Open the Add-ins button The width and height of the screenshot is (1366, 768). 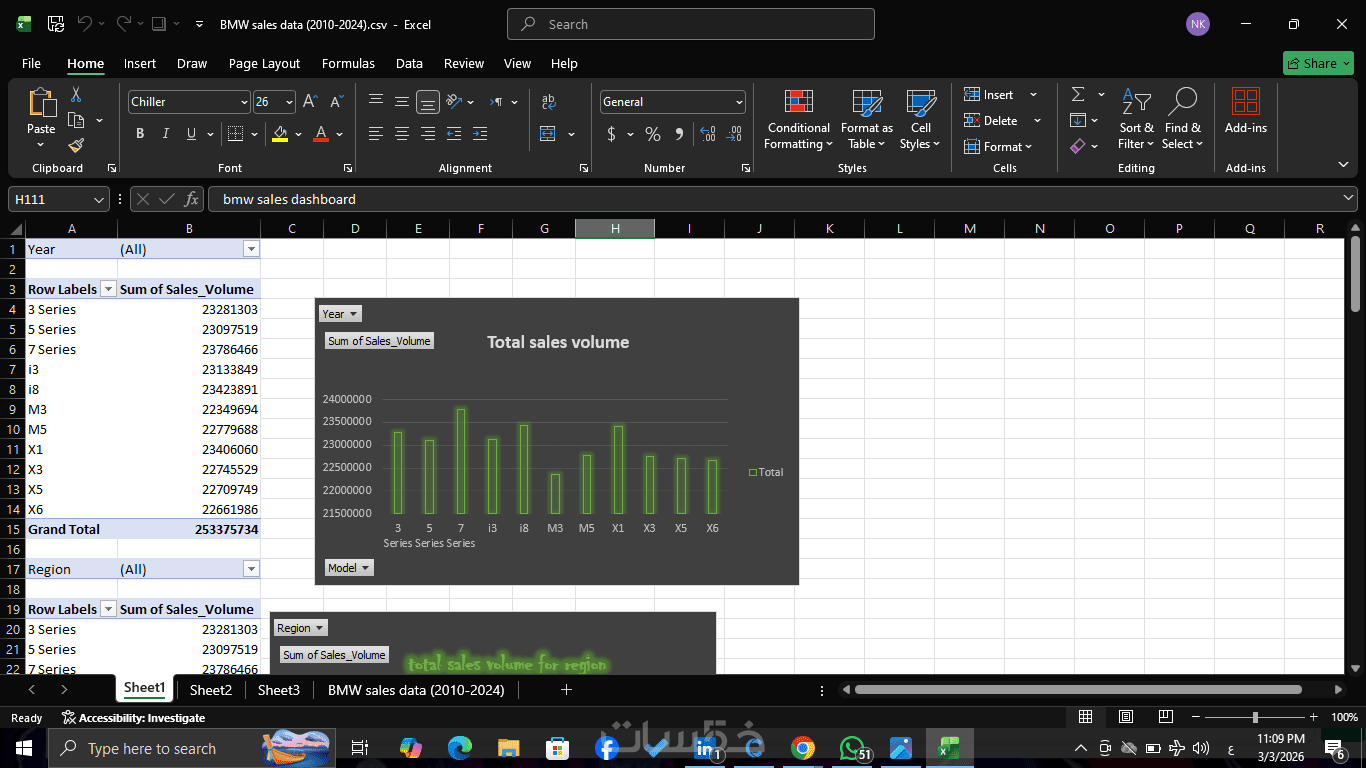coord(1246,110)
